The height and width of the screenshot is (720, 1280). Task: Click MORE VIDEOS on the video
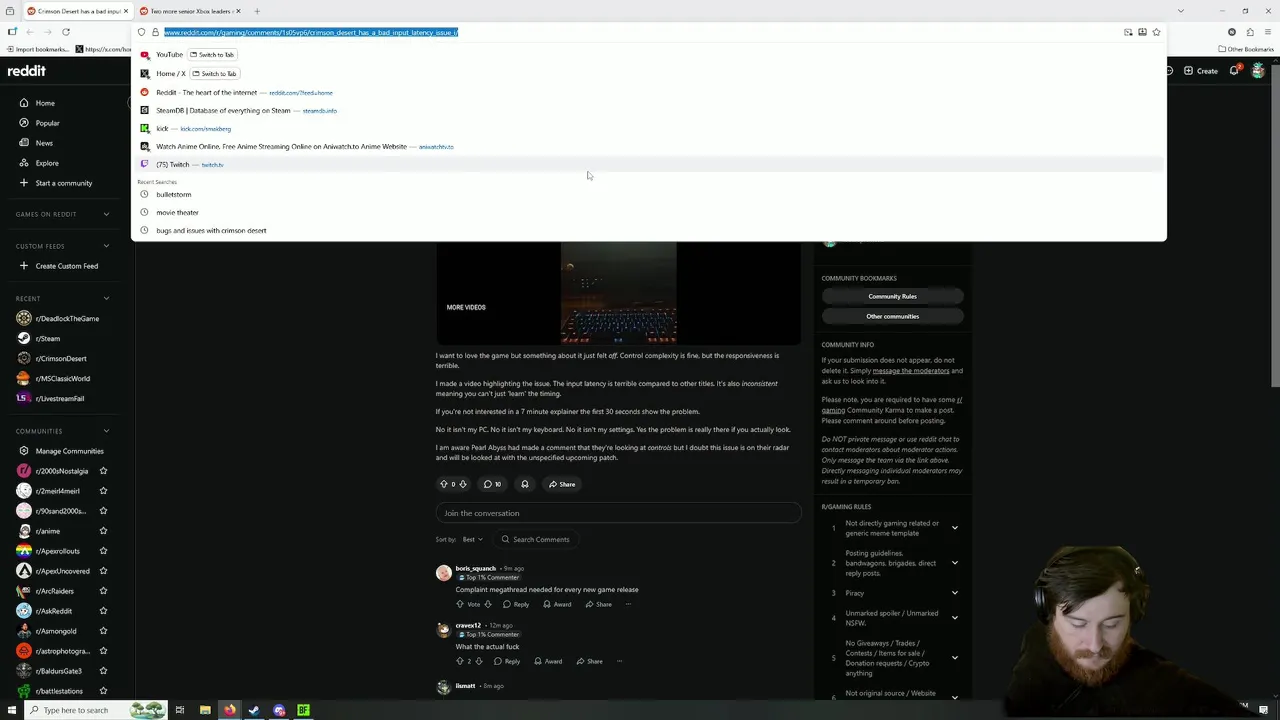(466, 307)
